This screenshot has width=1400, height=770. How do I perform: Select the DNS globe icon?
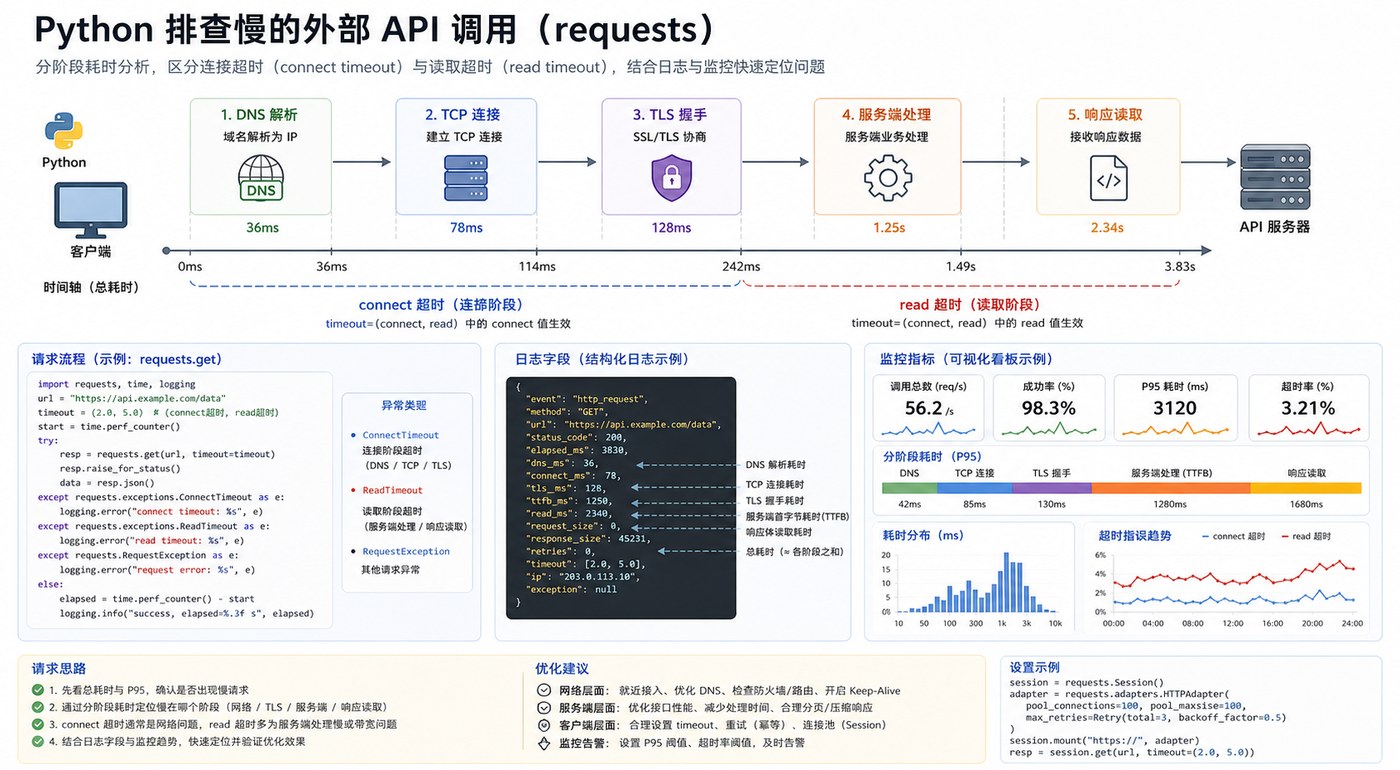tap(261, 179)
